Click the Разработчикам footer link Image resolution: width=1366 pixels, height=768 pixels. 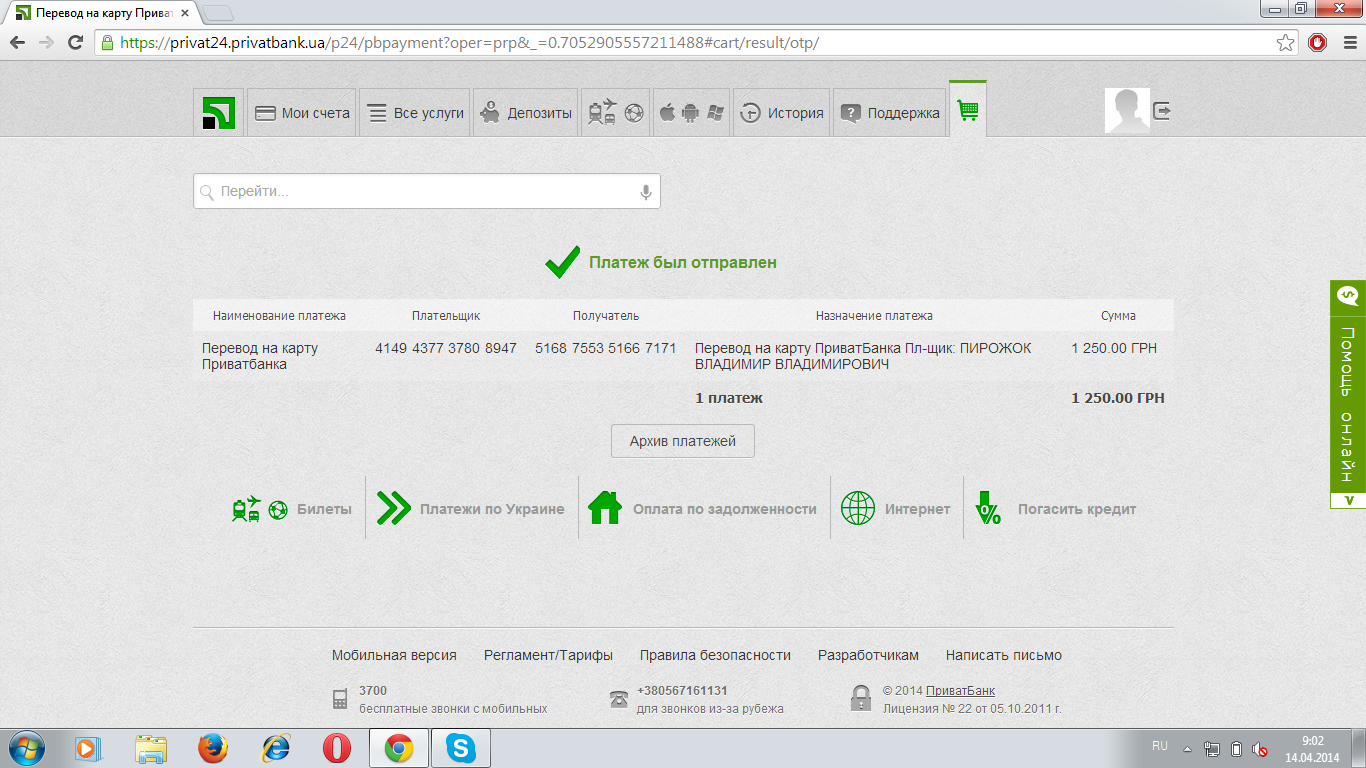coord(868,655)
